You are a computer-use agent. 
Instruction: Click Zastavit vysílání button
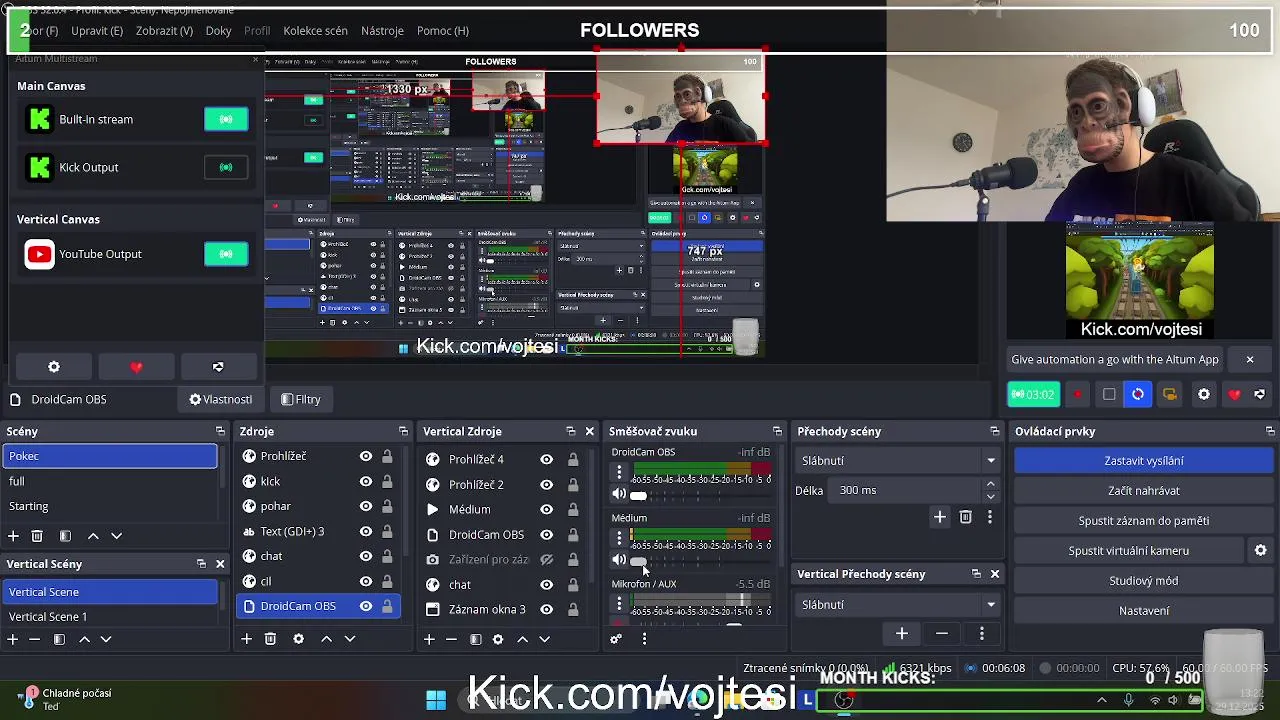pos(1143,461)
